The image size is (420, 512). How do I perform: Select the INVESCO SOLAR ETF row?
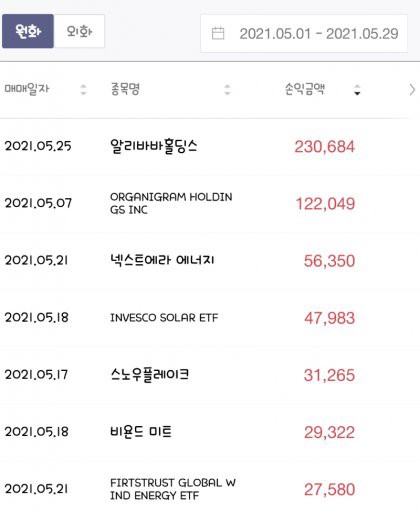(x=210, y=318)
